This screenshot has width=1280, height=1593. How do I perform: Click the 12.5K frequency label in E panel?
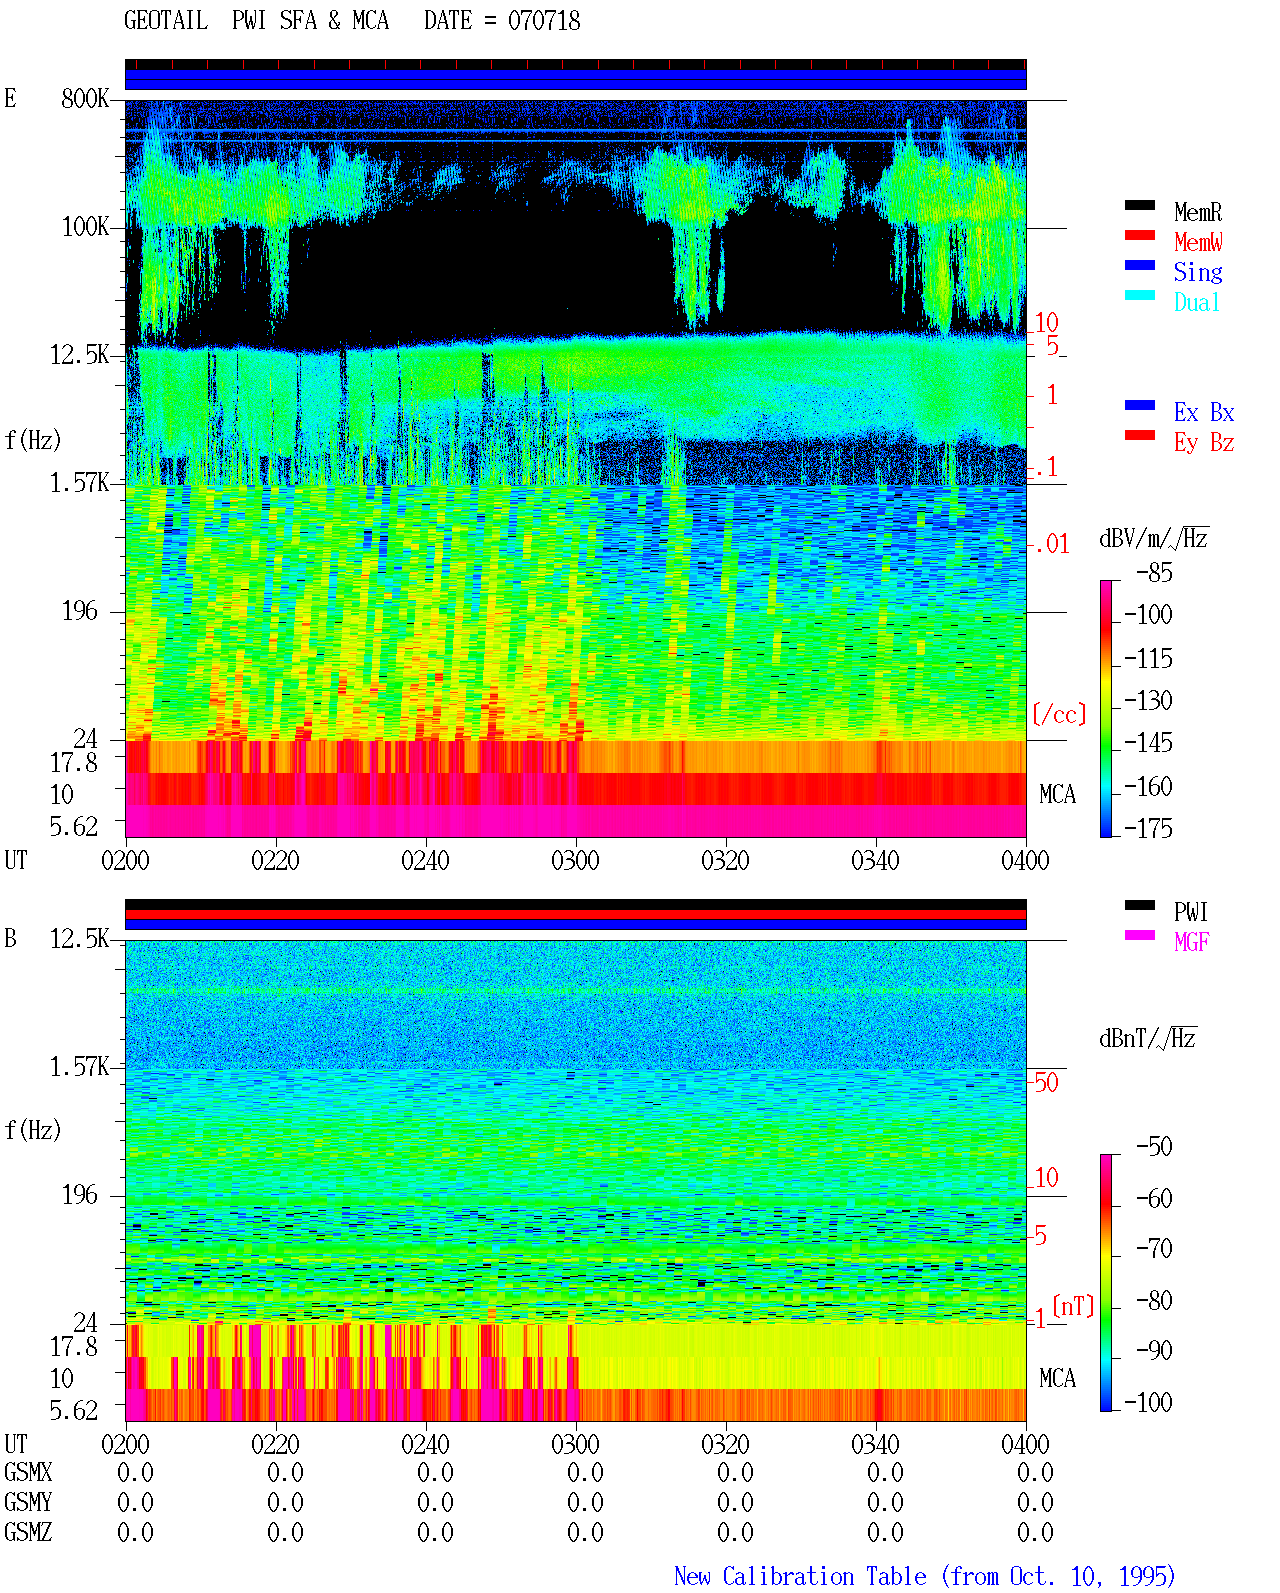(79, 355)
